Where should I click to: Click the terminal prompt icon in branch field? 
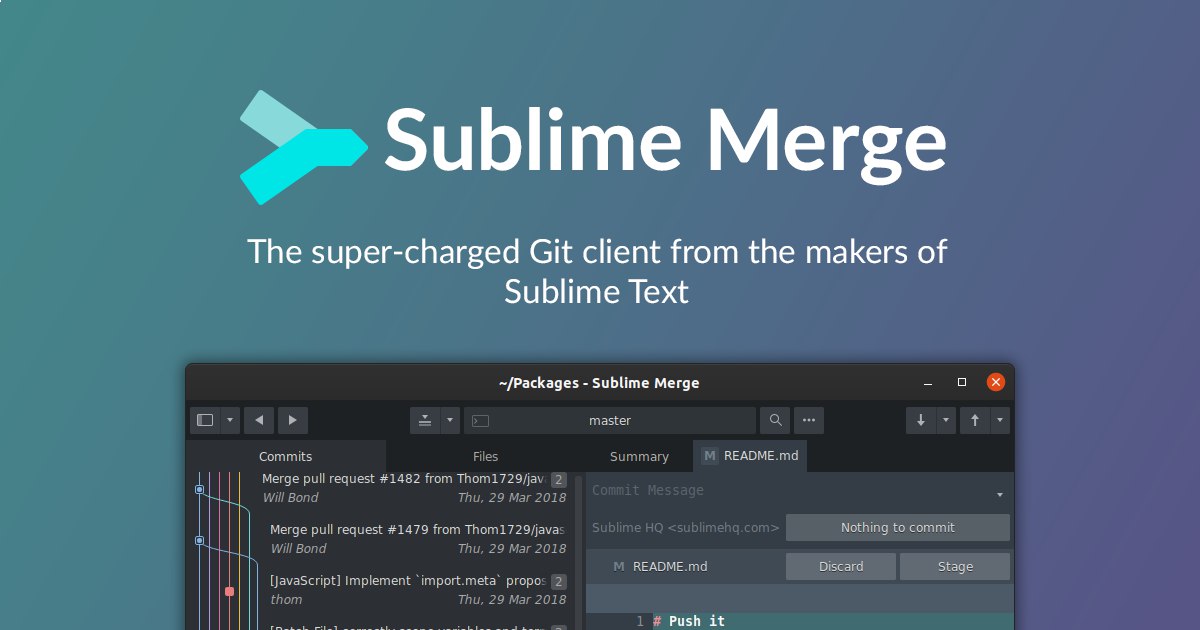point(480,421)
